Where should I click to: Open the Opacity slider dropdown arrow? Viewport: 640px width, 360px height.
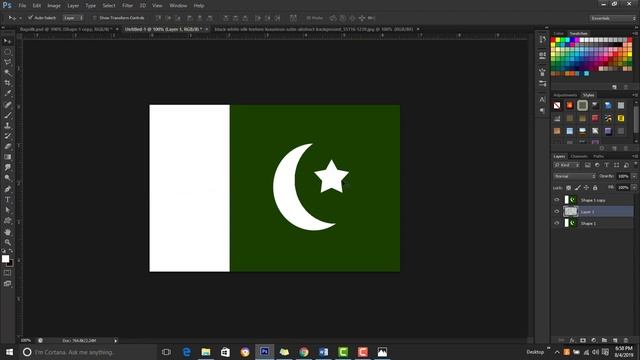pos(634,176)
